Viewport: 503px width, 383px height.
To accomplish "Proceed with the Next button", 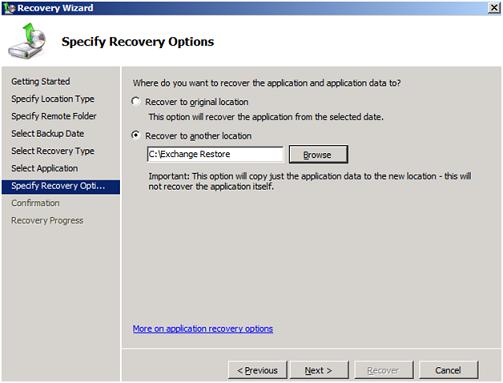I will 319,370.
